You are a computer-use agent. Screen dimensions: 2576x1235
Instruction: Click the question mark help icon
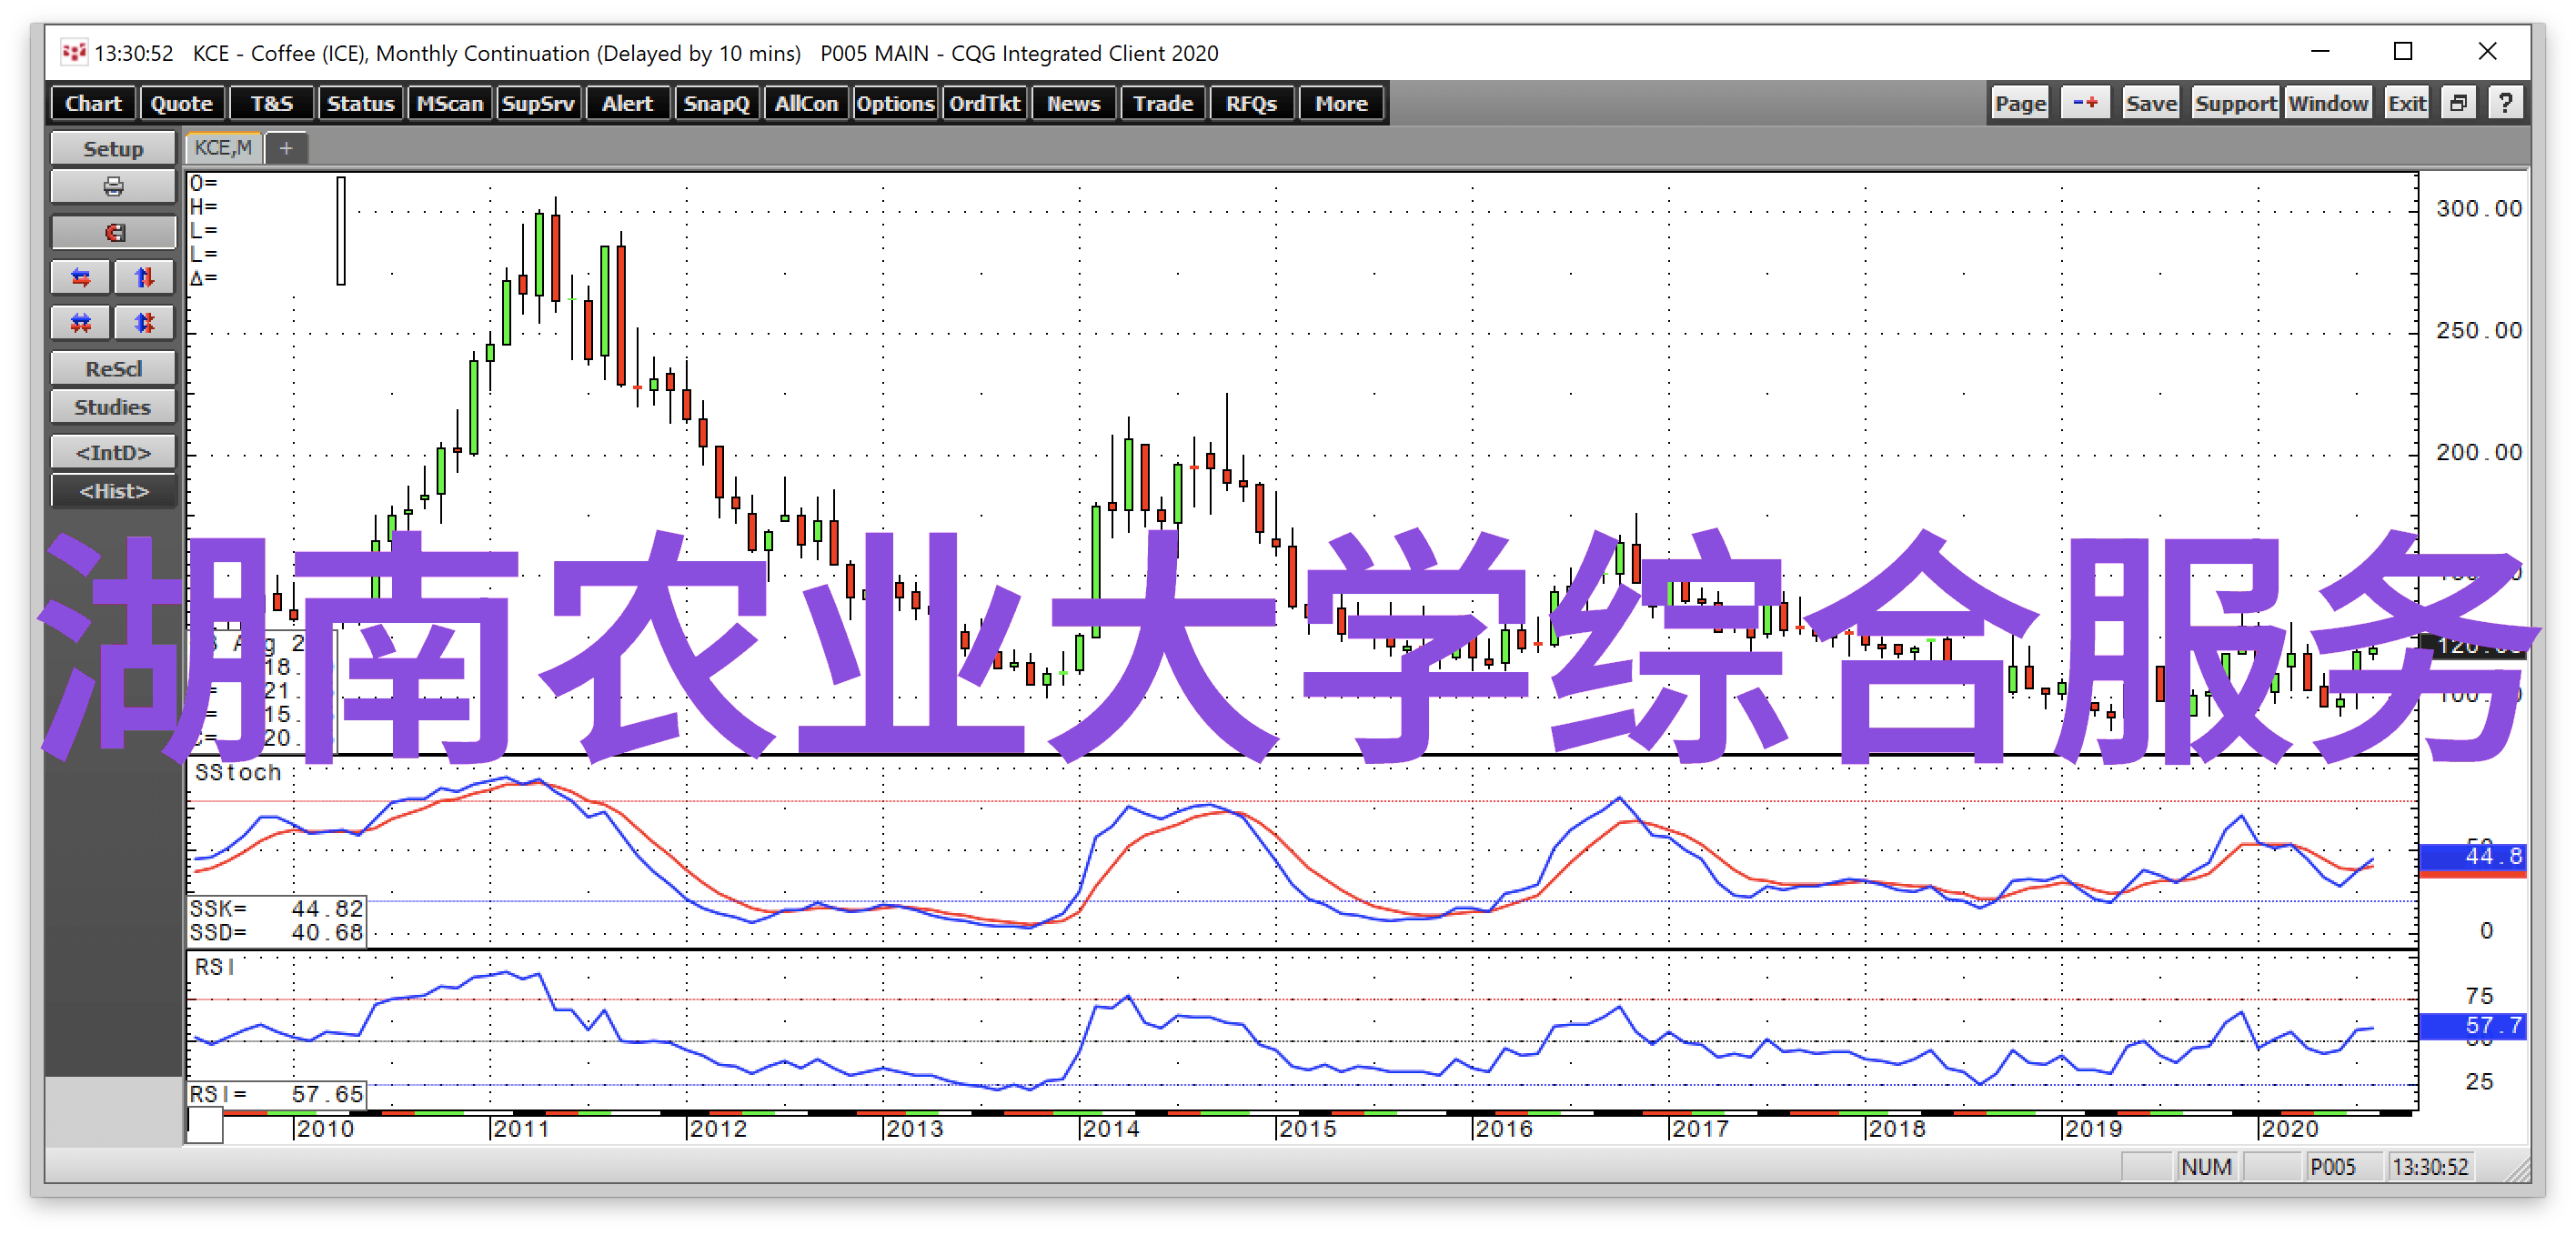[x=2505, y=103]
